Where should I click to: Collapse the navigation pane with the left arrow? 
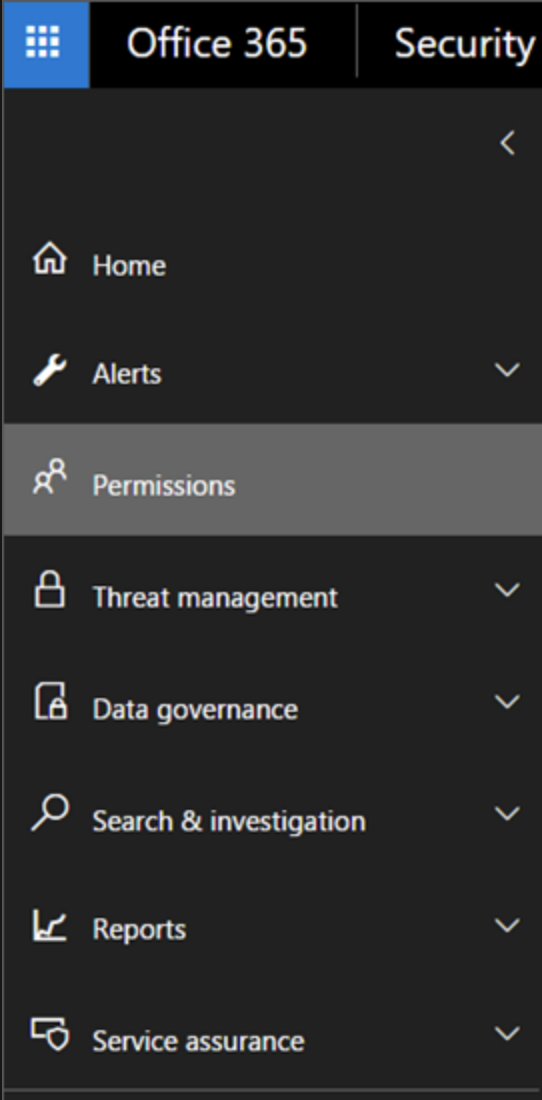click(x=508, y=143)
